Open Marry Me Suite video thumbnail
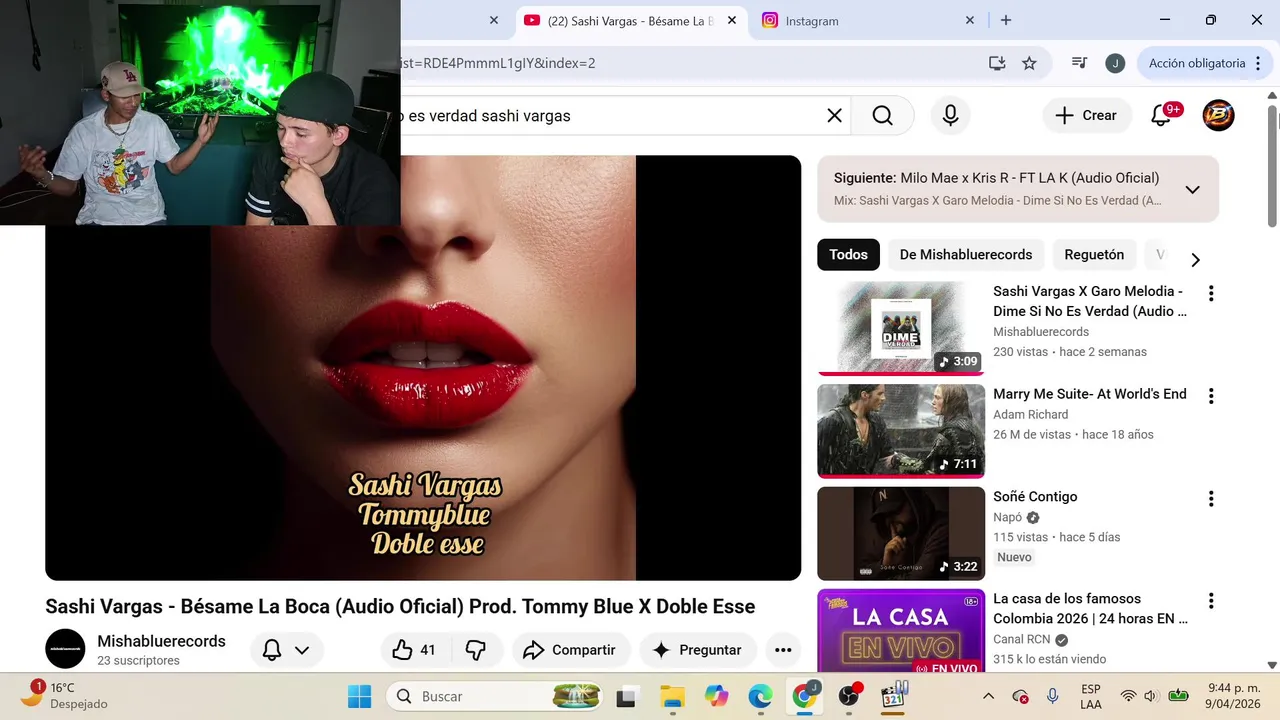The width and height of the screenshot is (1280, 720). 901,431
